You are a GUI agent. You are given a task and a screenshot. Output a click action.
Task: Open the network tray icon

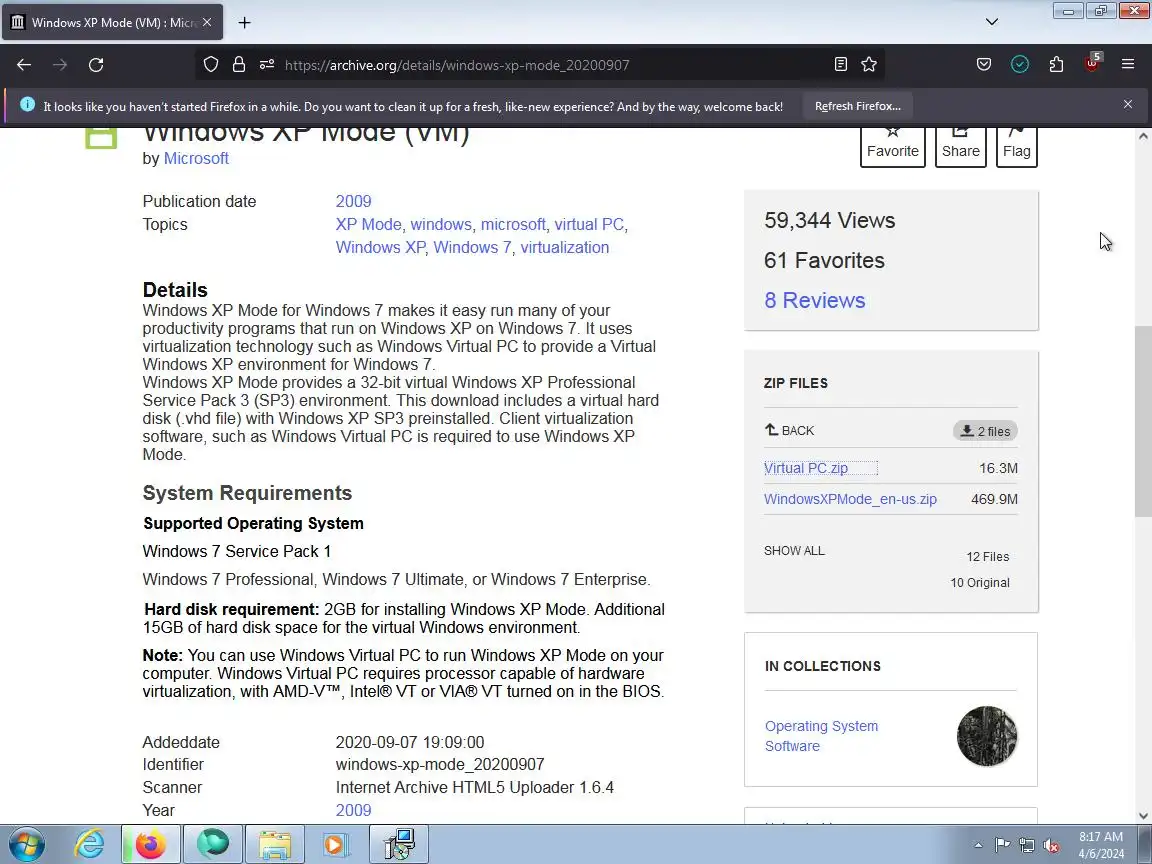[x=1027, y=845]
